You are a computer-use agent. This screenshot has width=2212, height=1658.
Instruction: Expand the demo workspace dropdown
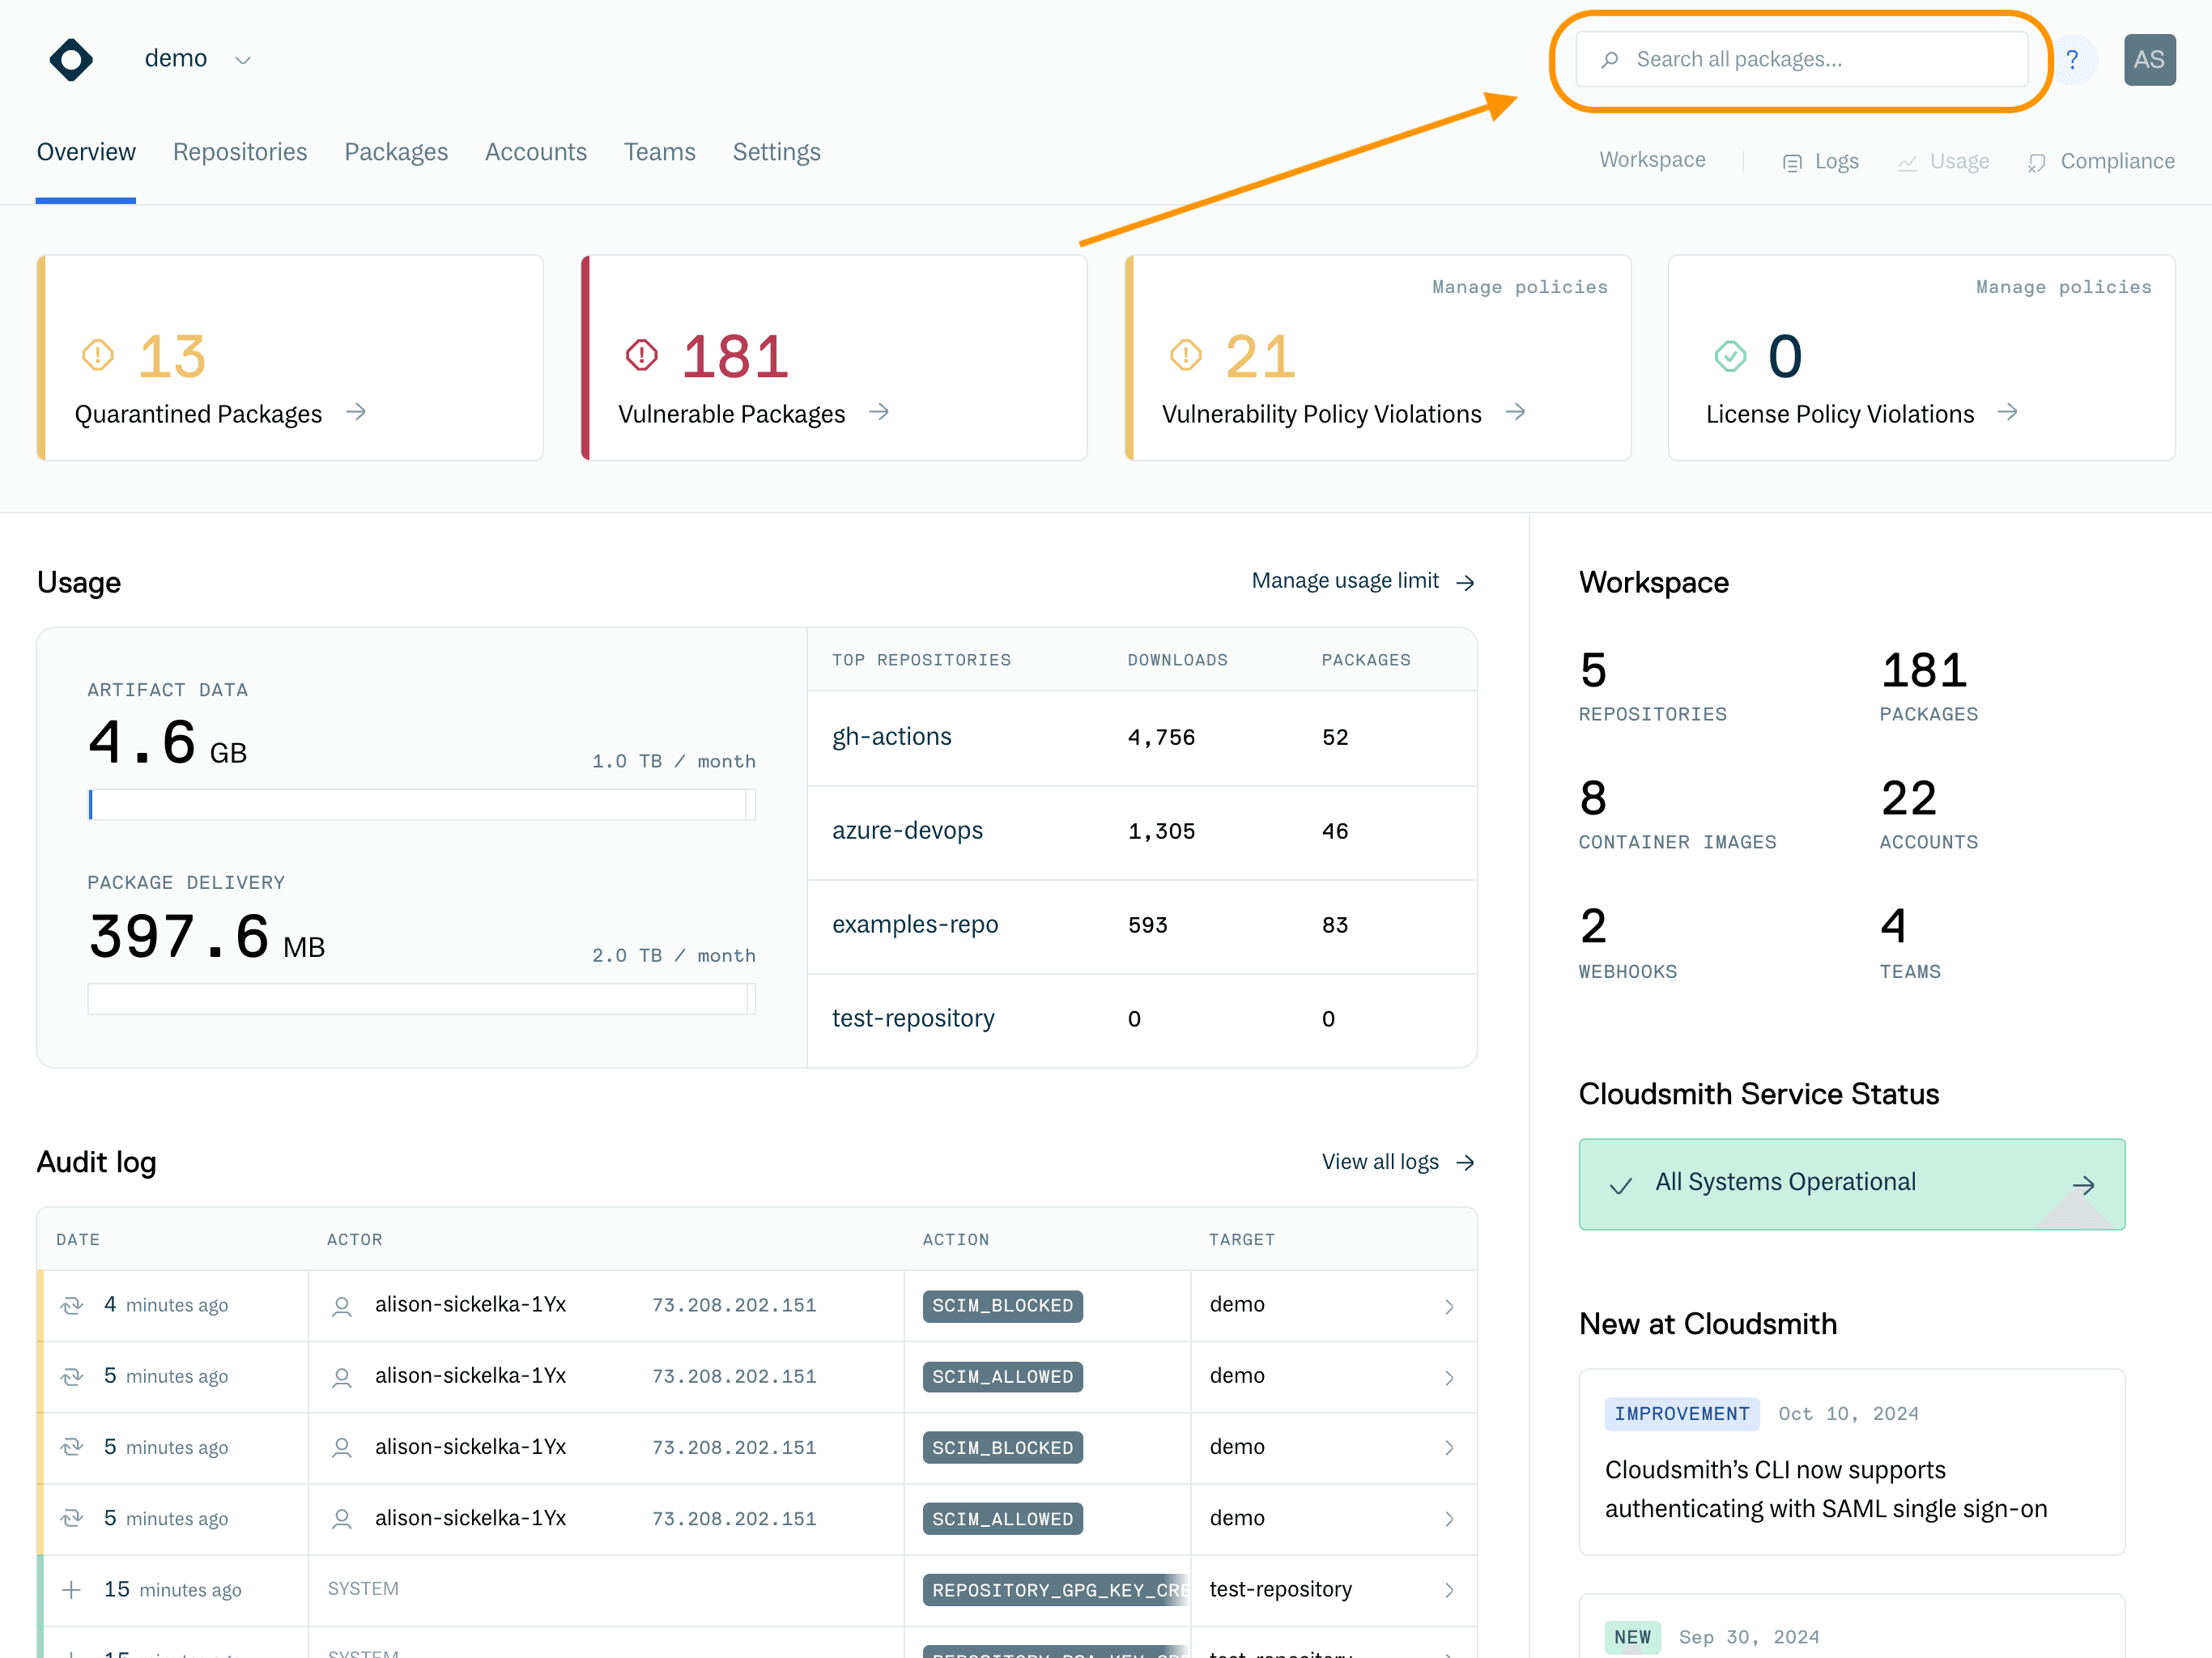click(x=242, y=60)
